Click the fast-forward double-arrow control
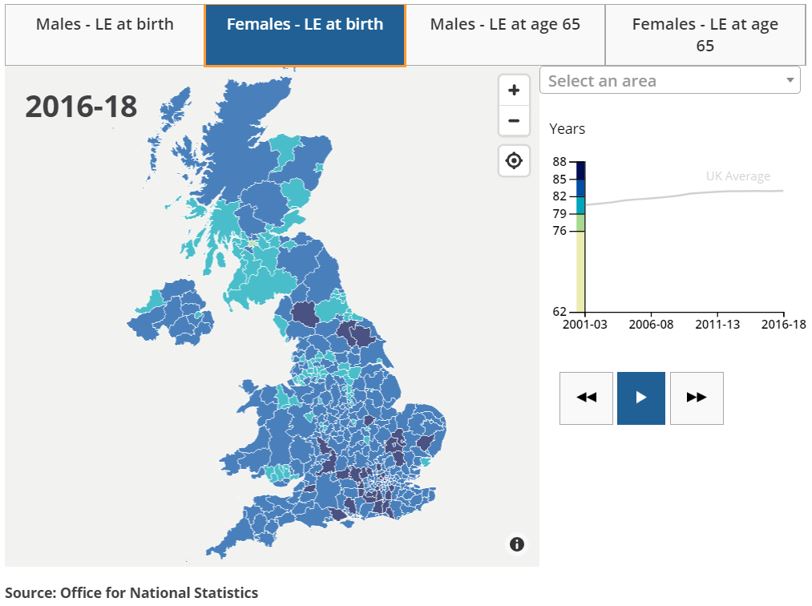812x606 pixels. point(697,397)
